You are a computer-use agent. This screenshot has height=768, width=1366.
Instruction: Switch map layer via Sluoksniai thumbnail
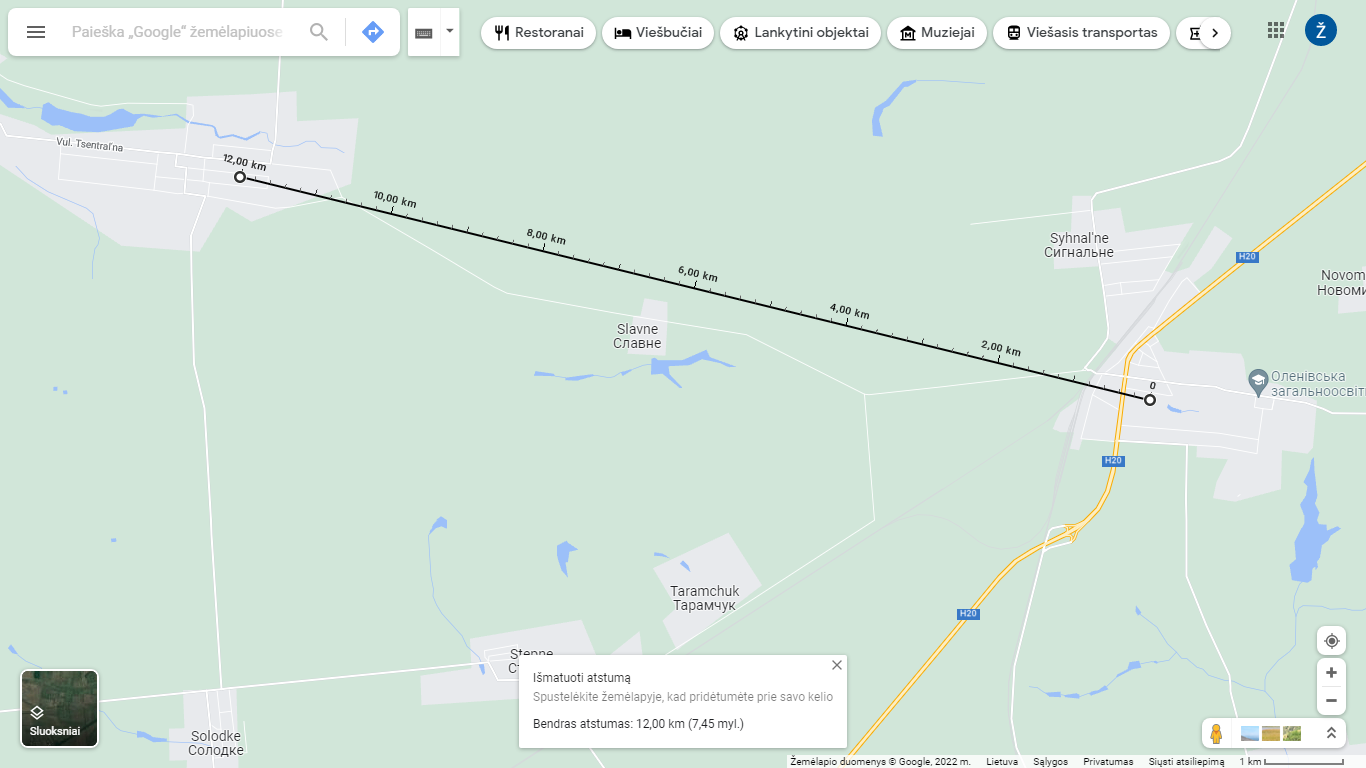60,709
